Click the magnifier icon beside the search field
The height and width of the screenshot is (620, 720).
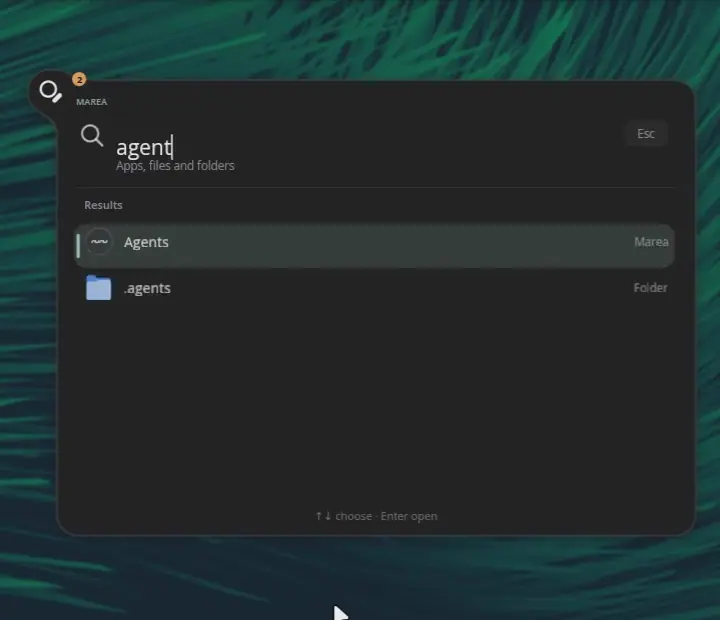(92, 136)
